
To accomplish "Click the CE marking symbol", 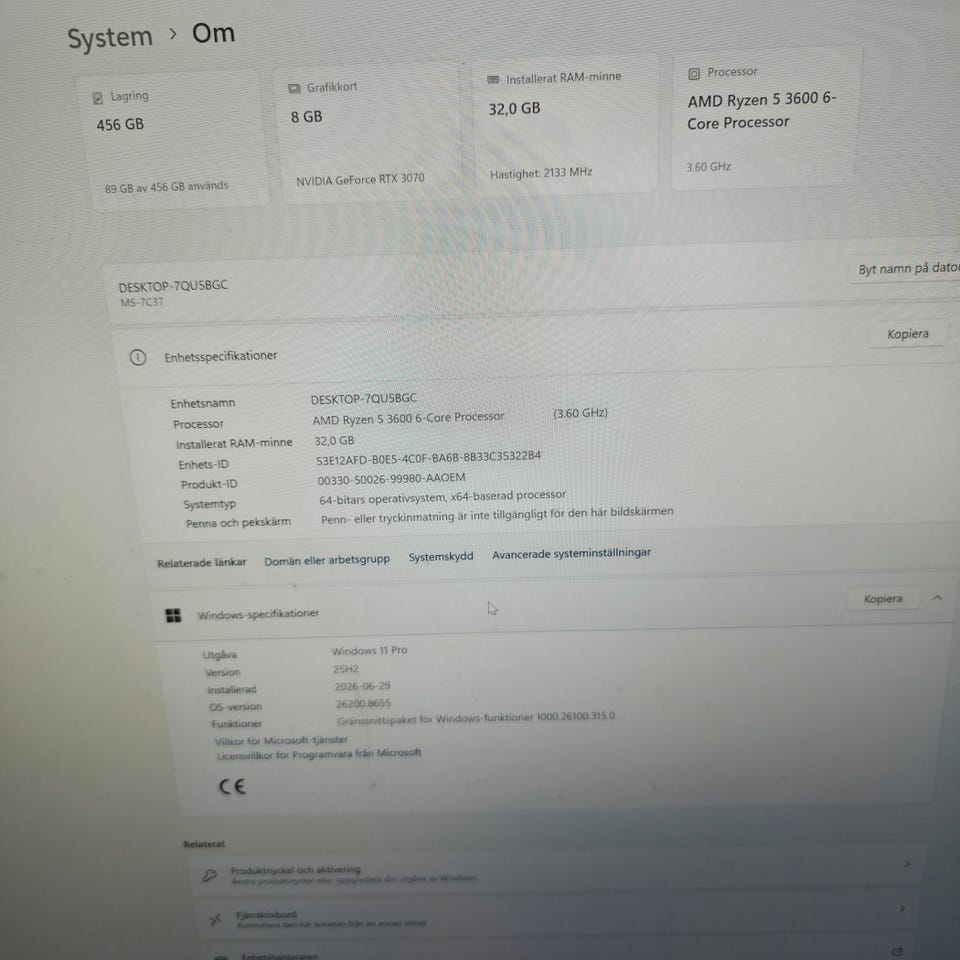I will point(232,787).
